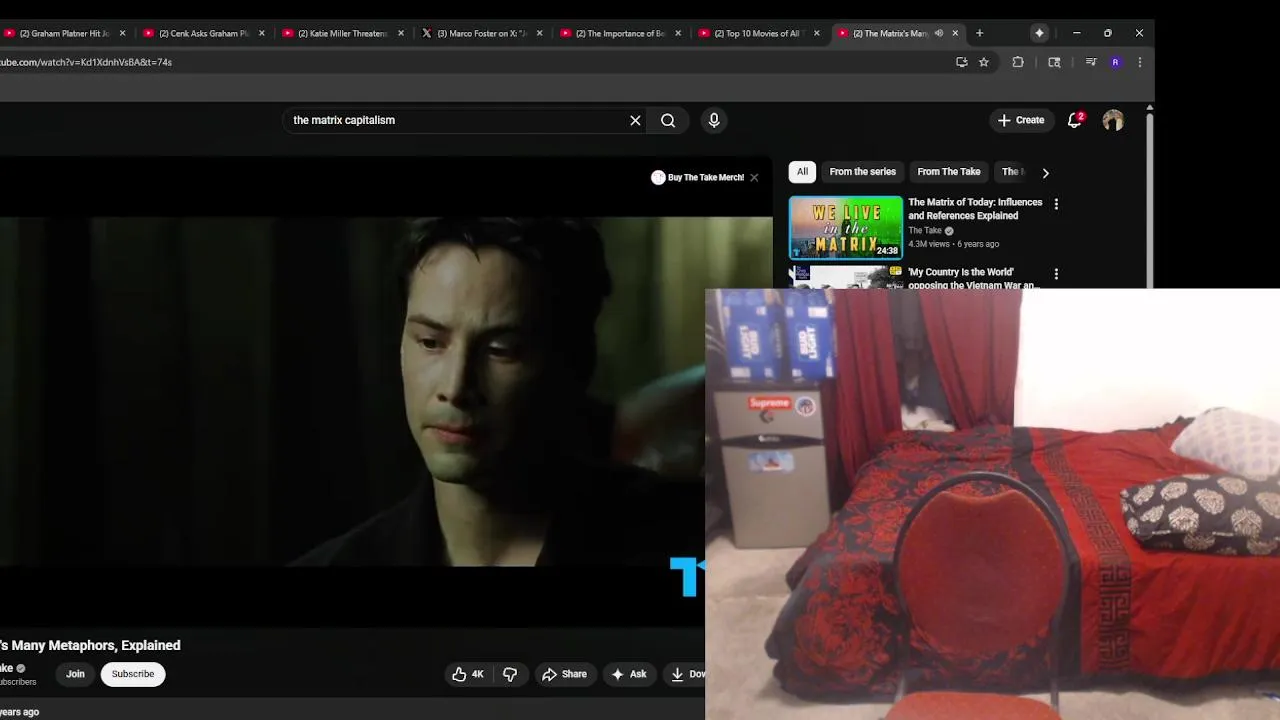Click the 'My Country Is the World' thumbnail
Viewport: 1280px width, 720px height.
[846, 277]
